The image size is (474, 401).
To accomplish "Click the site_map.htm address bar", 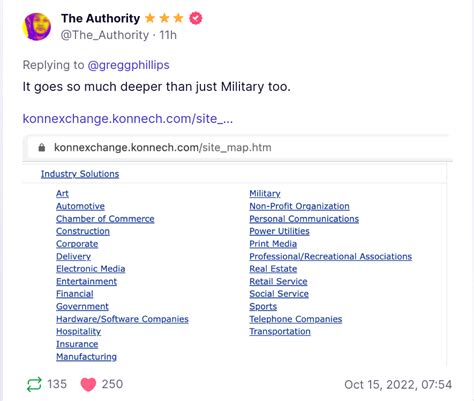I will [237, 147].
